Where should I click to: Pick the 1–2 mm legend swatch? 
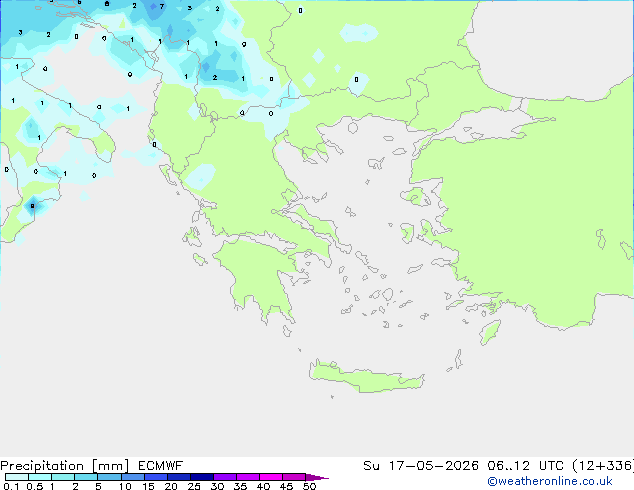click(x=63, y=477)
